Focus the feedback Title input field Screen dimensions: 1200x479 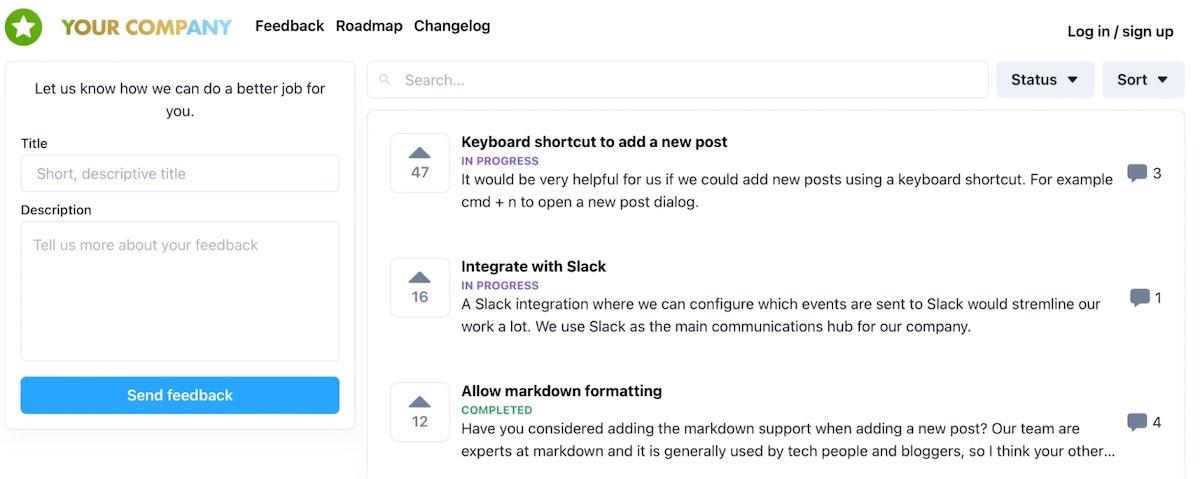[x=180, y=173]
